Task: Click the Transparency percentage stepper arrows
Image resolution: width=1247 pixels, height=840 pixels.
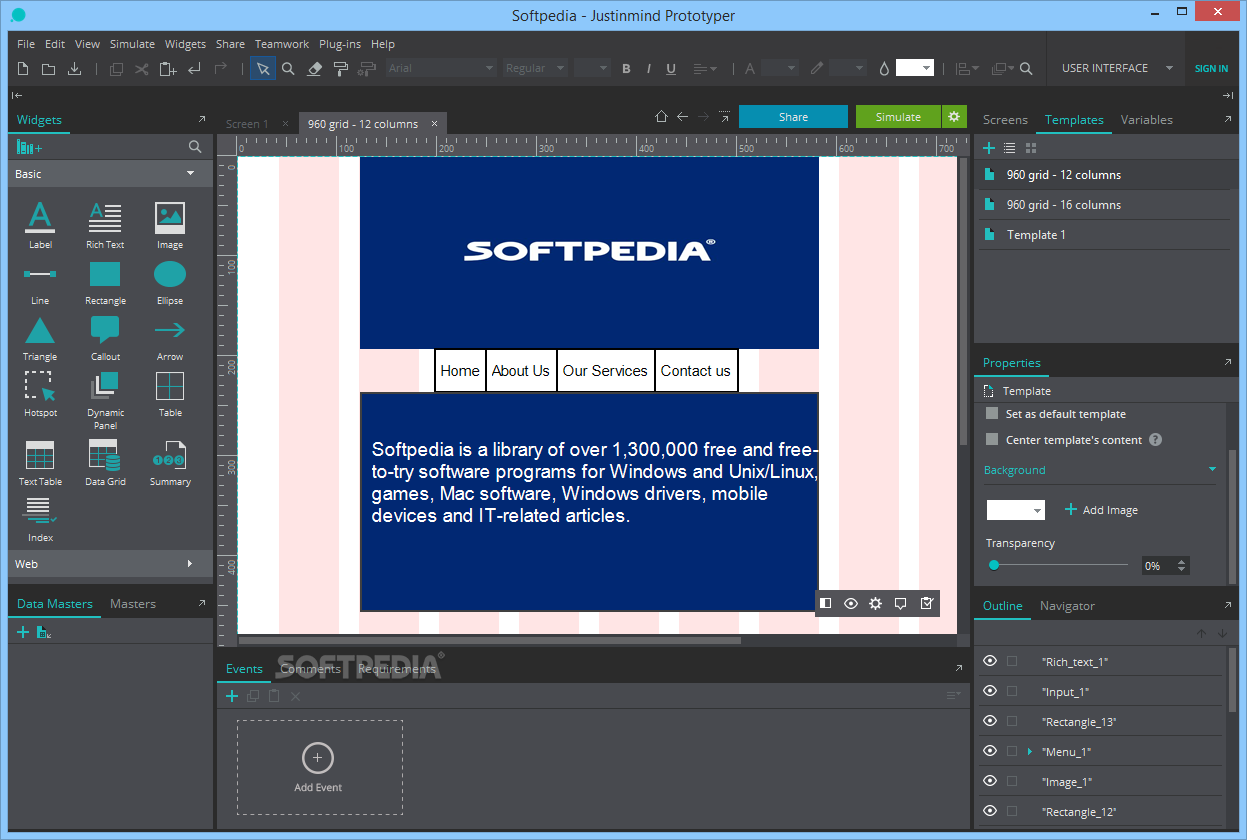Action: 1182,566
